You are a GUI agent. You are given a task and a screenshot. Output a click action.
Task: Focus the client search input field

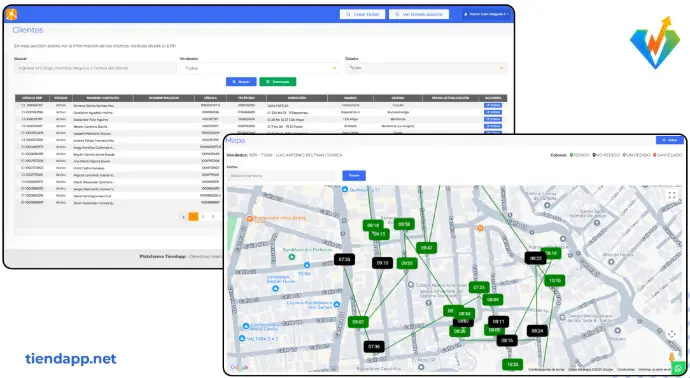pos(95,68)
